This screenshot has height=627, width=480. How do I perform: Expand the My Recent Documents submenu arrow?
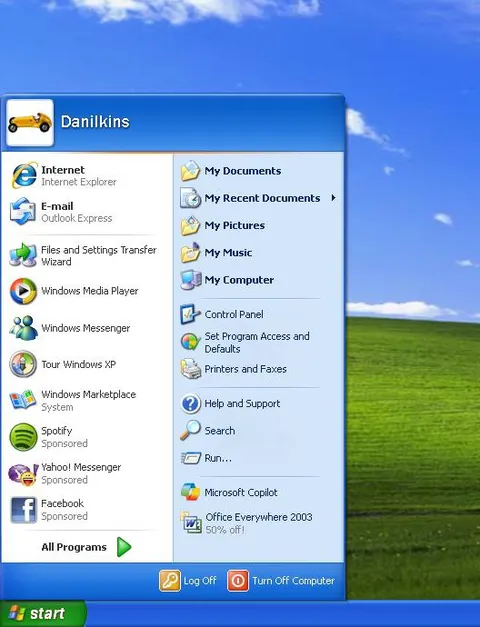[x=333, y=198]
